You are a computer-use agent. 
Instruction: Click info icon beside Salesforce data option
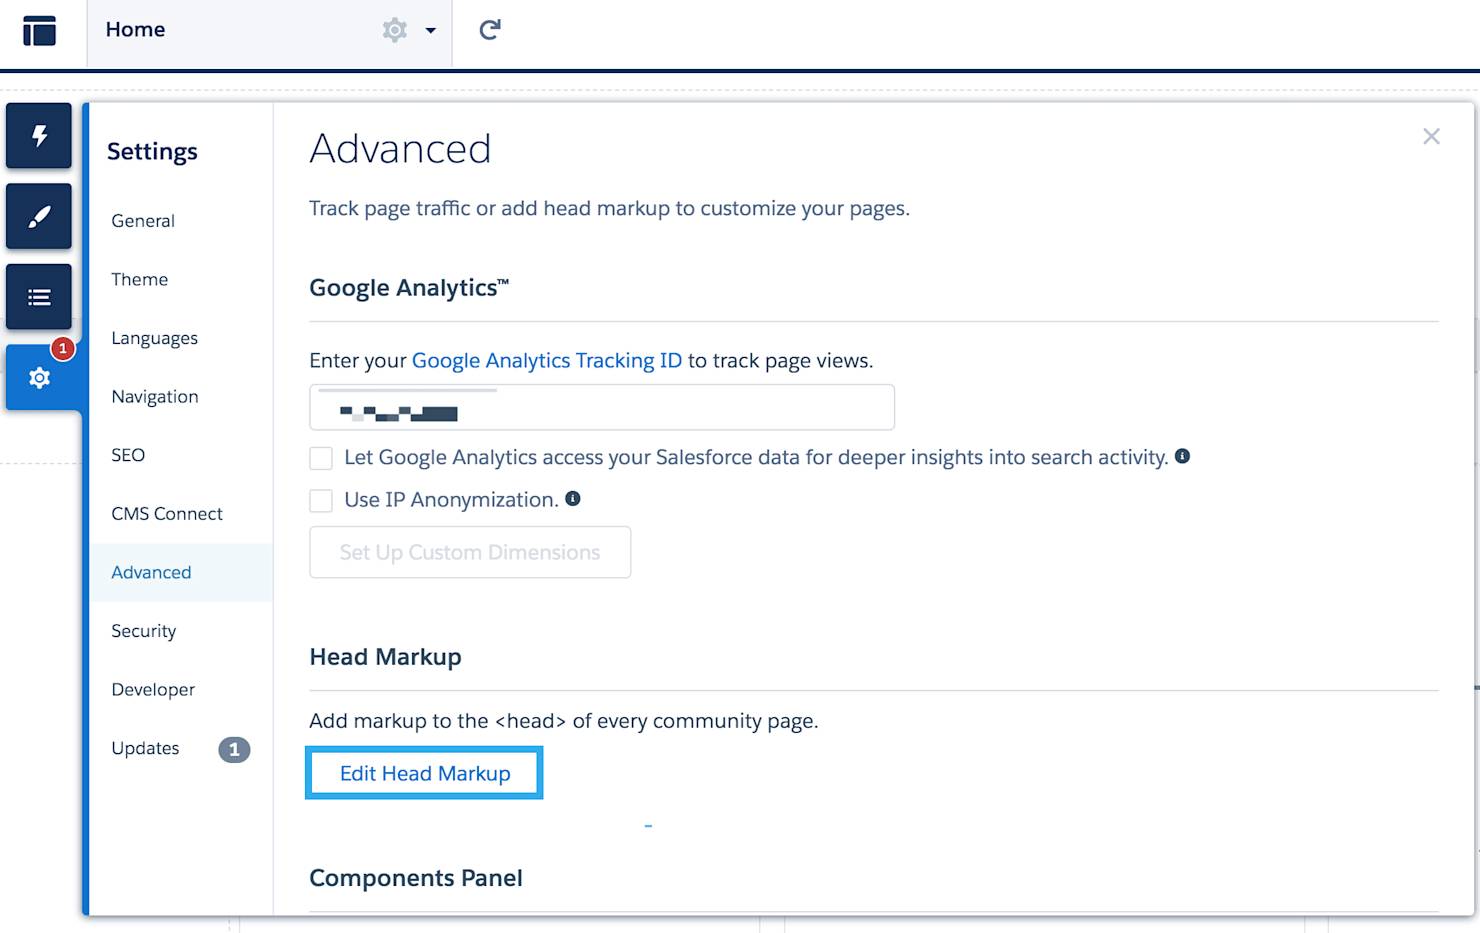pos(1182,456)
